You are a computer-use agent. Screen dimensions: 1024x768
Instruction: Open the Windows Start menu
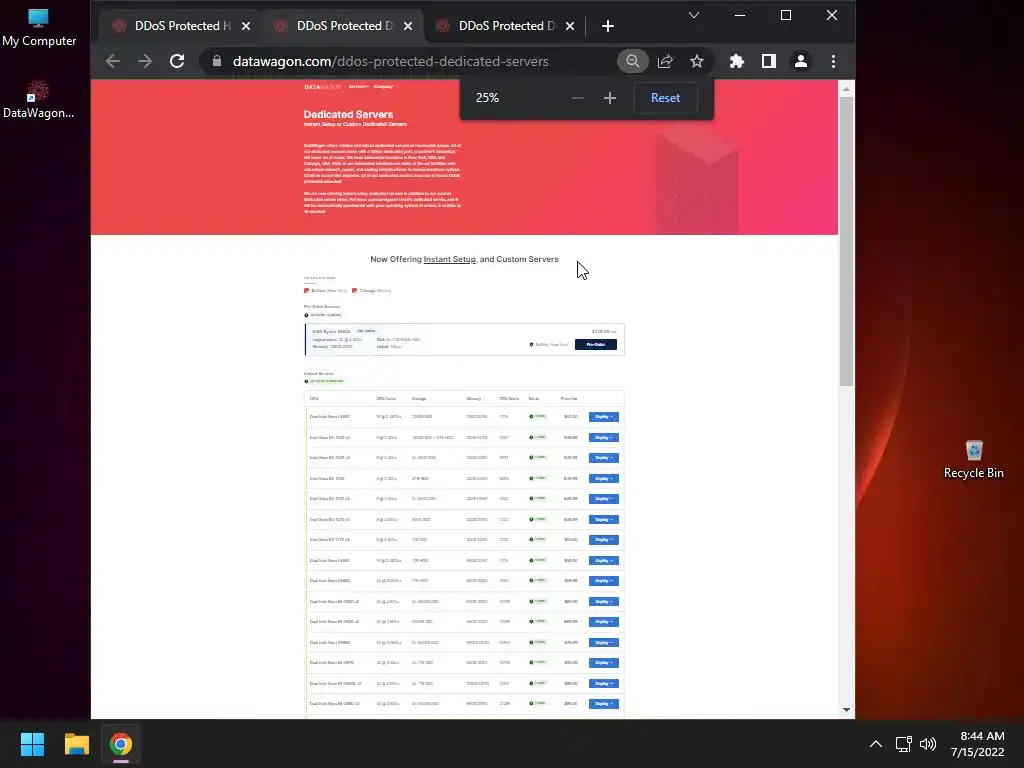coord(32,744)
